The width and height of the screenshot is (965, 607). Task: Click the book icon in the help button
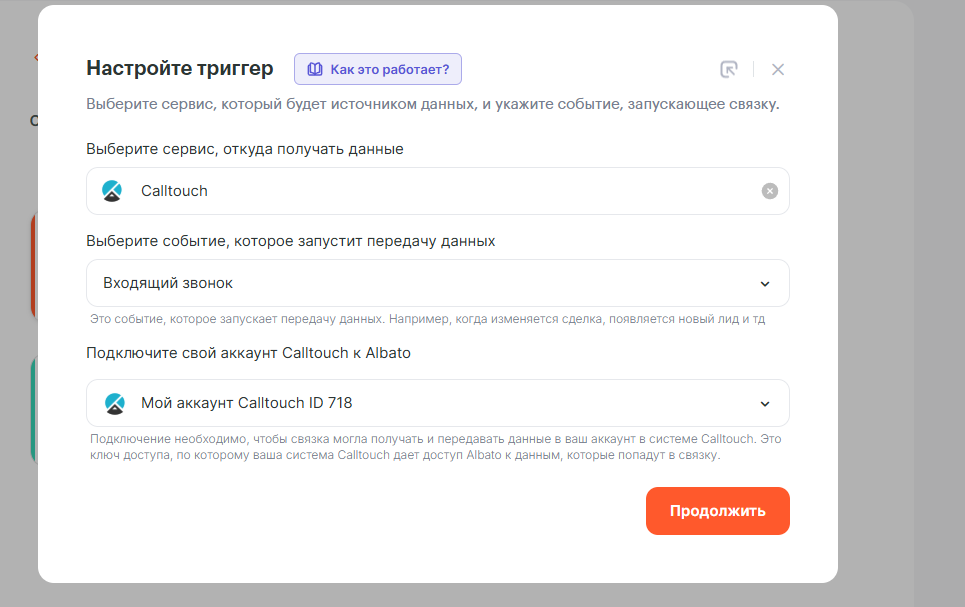click(x=315, y=69)
